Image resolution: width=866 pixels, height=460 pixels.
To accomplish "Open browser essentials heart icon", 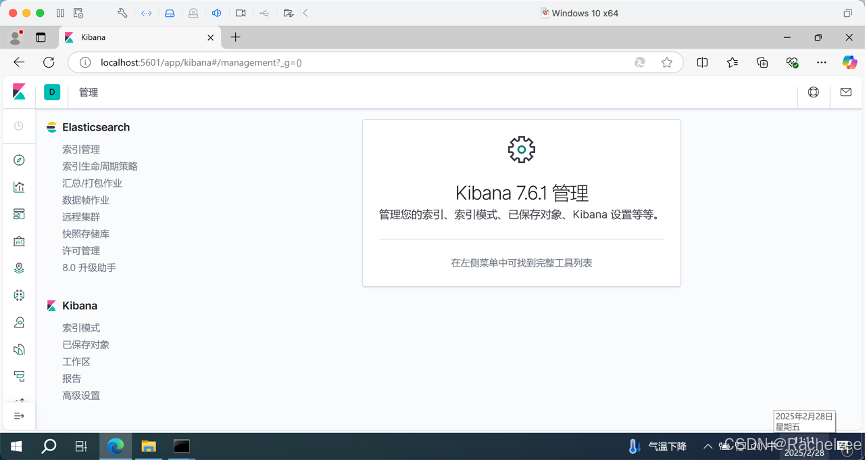I will tap(793, 62).
